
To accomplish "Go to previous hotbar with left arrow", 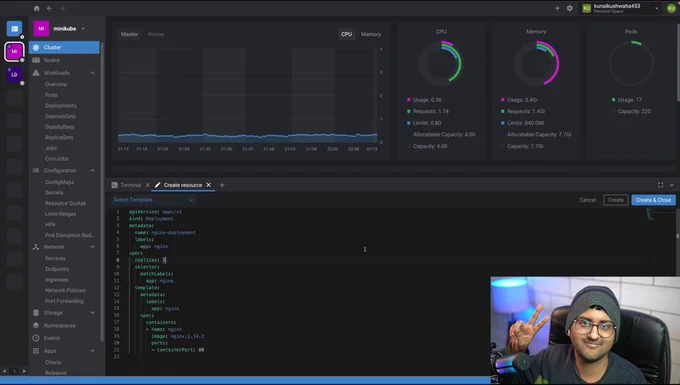I will 5,371.
